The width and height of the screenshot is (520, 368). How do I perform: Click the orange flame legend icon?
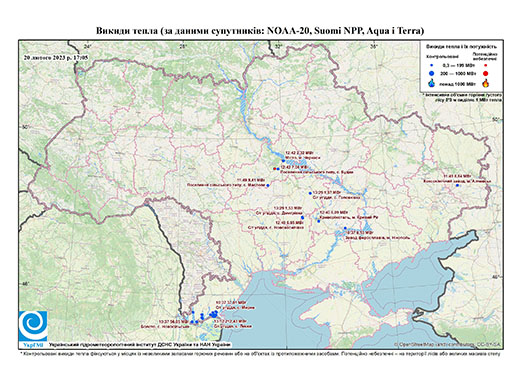pos(486,83)
